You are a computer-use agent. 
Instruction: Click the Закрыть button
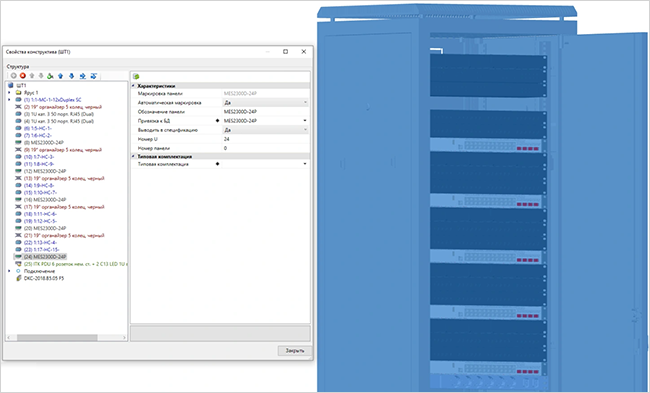pos(294,351)
